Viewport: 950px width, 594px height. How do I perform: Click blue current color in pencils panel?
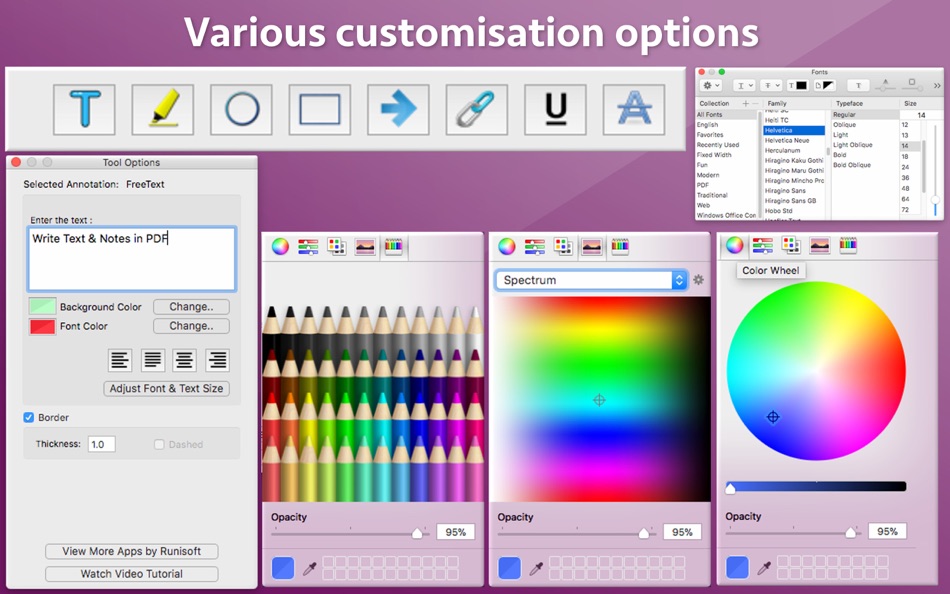pos(283,569)
